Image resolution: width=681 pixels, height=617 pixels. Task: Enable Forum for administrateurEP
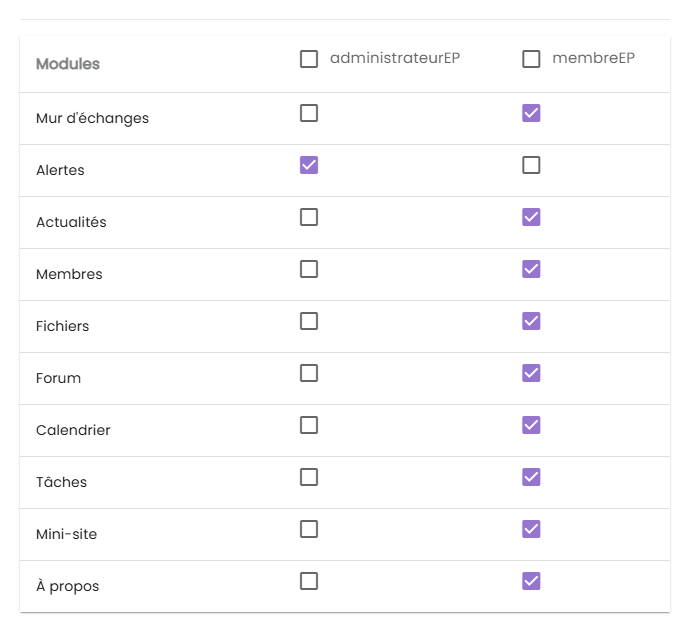pos(309,373)
